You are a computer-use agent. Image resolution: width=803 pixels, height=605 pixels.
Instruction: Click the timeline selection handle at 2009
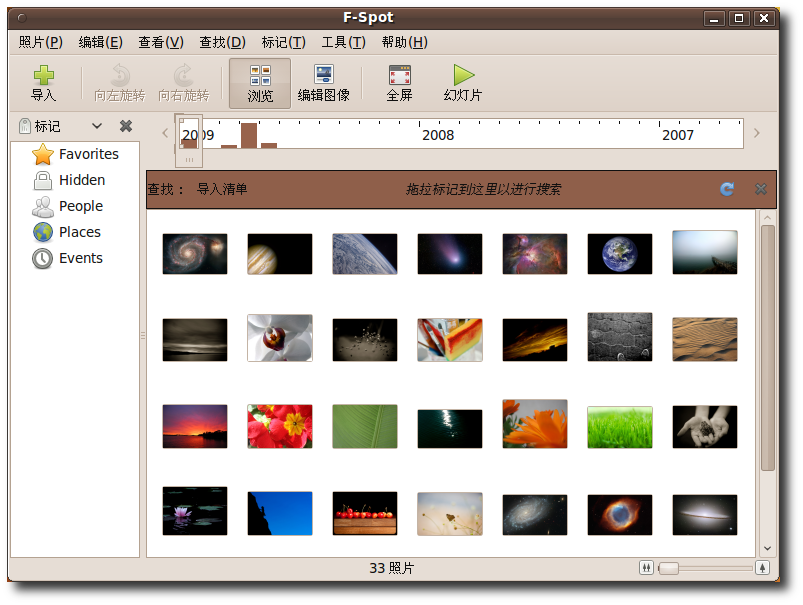click(x=188, y=141)
